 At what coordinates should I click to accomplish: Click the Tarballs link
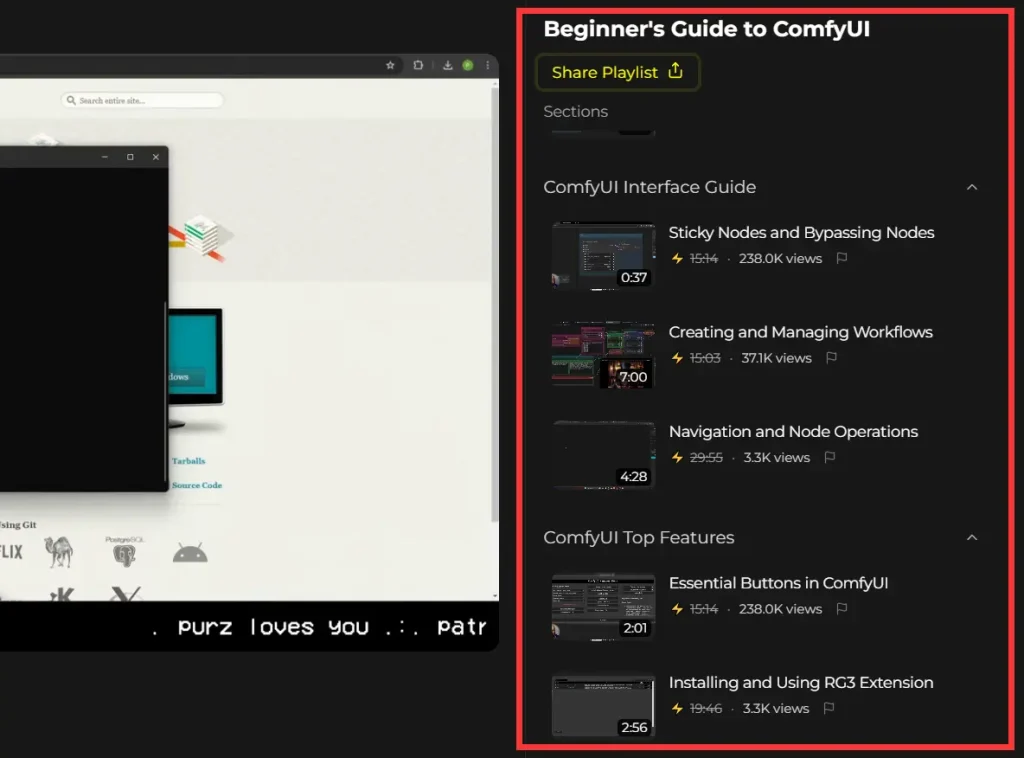tap(188, 461)
